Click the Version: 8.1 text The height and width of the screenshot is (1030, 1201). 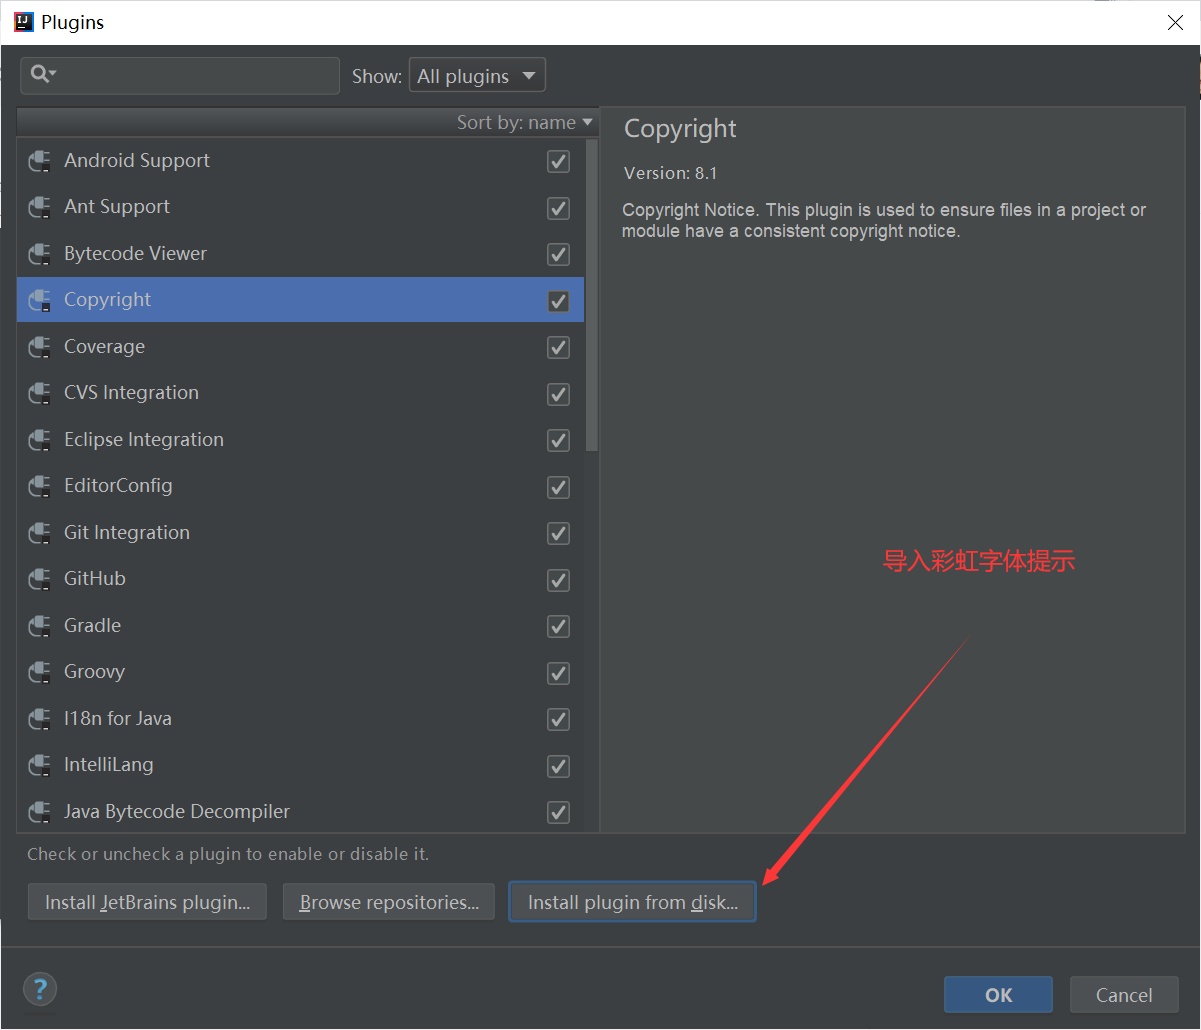tap(671, 173)
